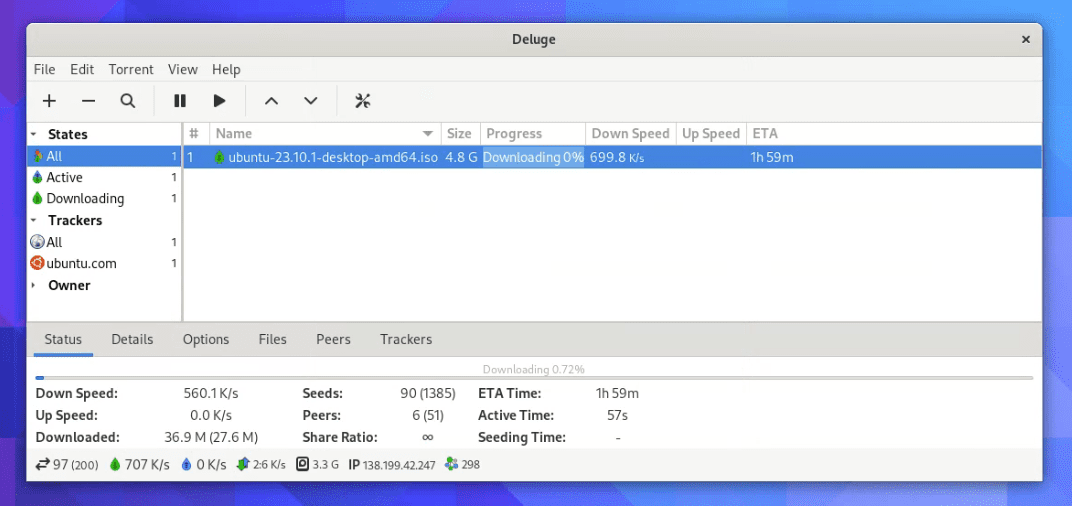Open the Help menu

[226, 69]
